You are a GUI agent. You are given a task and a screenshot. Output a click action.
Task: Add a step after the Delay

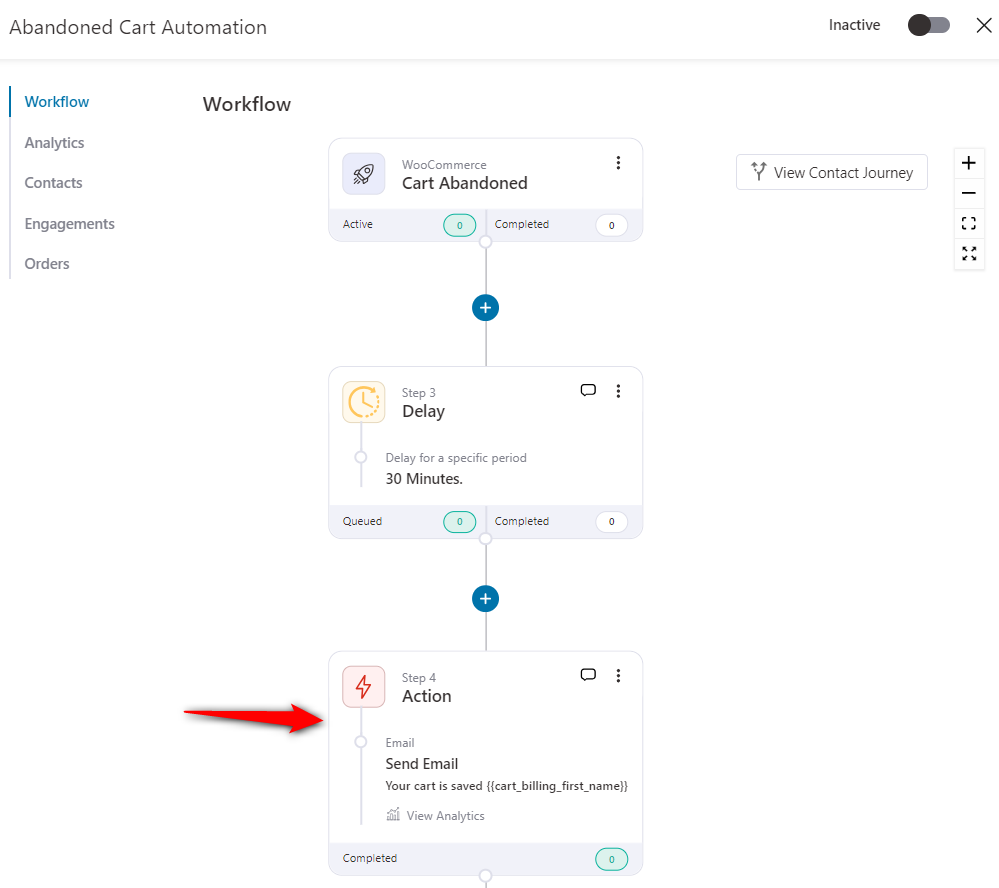click(x=485, y=599)
